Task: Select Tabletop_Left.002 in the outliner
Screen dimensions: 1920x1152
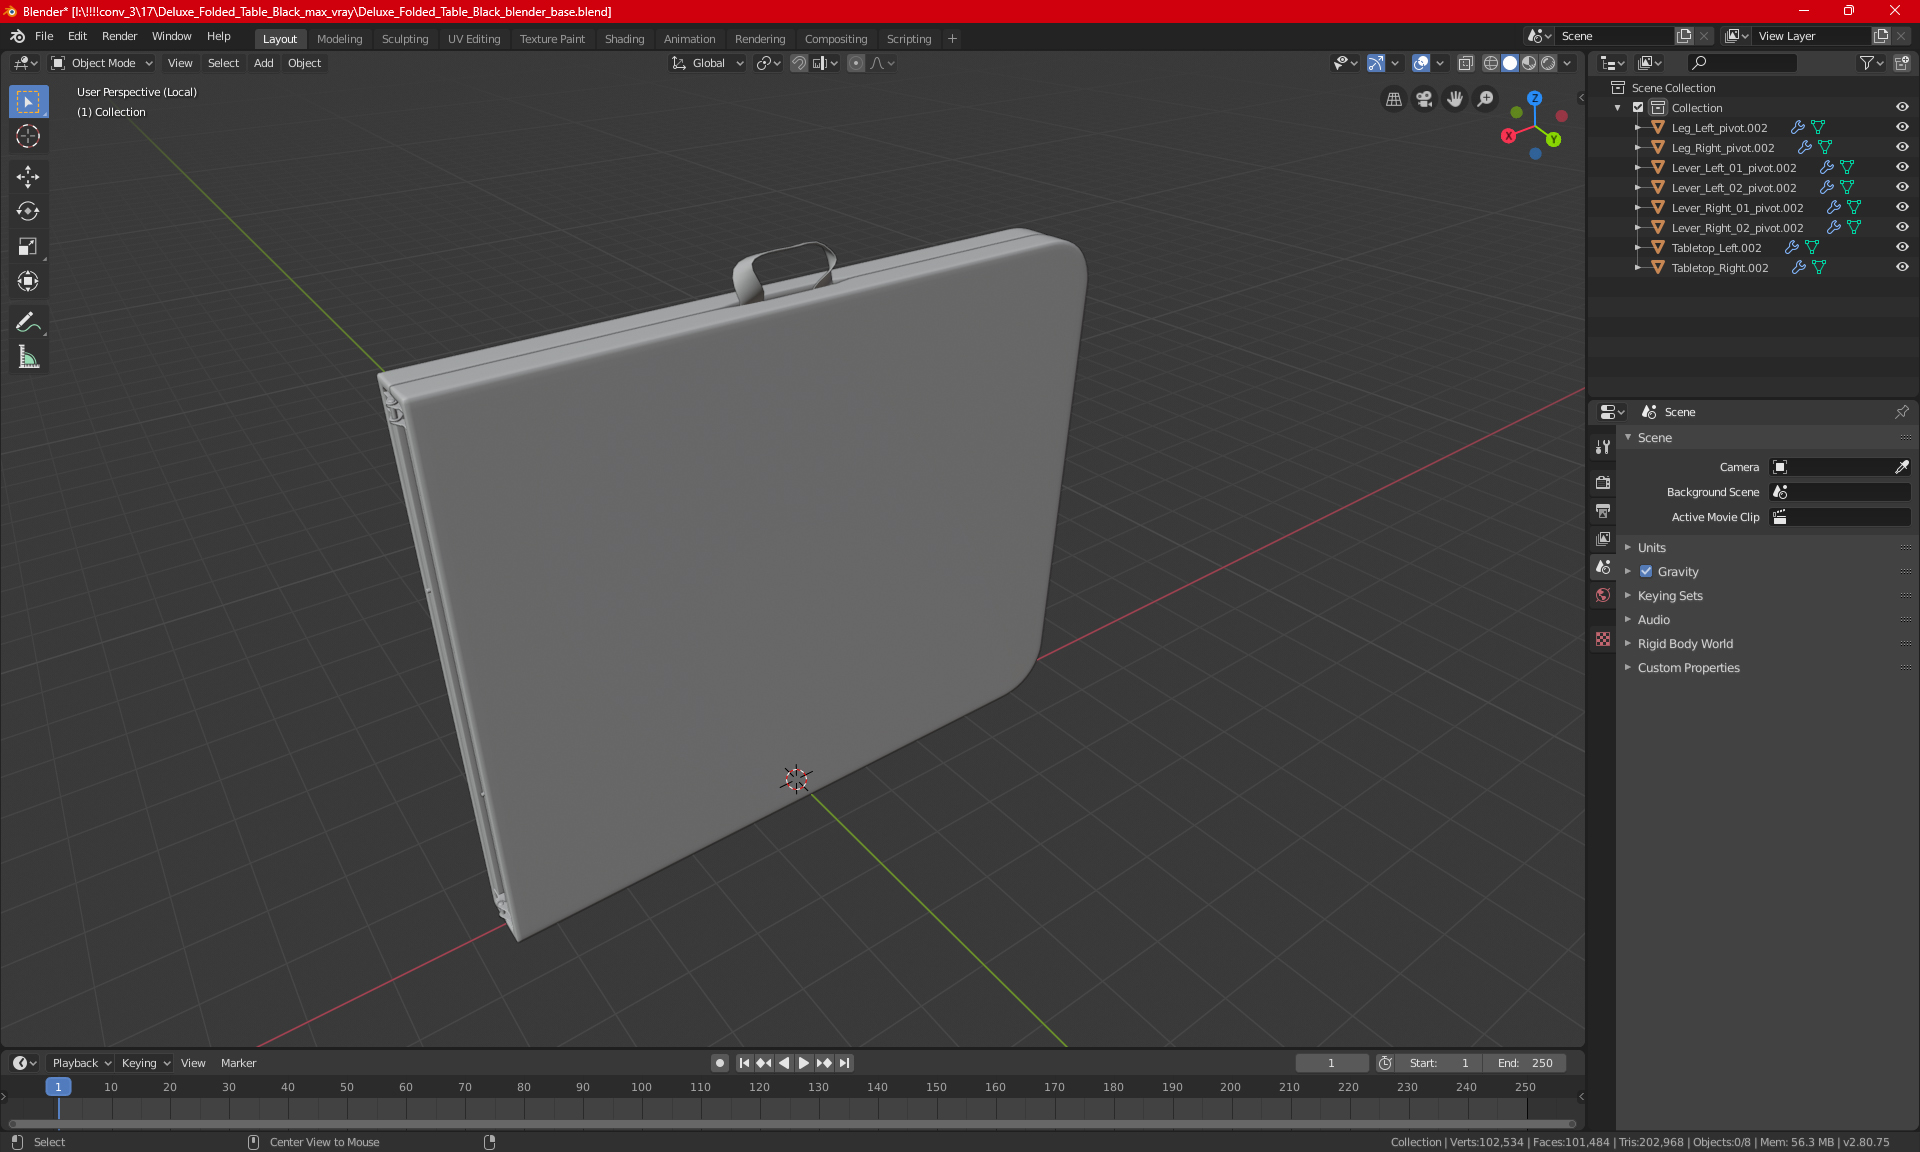Action: tap(1716, 248)
